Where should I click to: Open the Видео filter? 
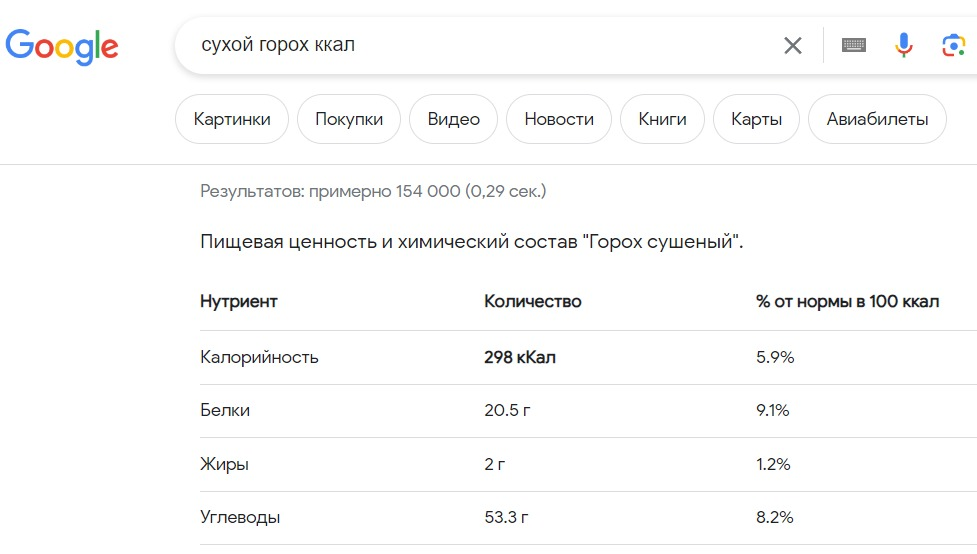[454, 120]
